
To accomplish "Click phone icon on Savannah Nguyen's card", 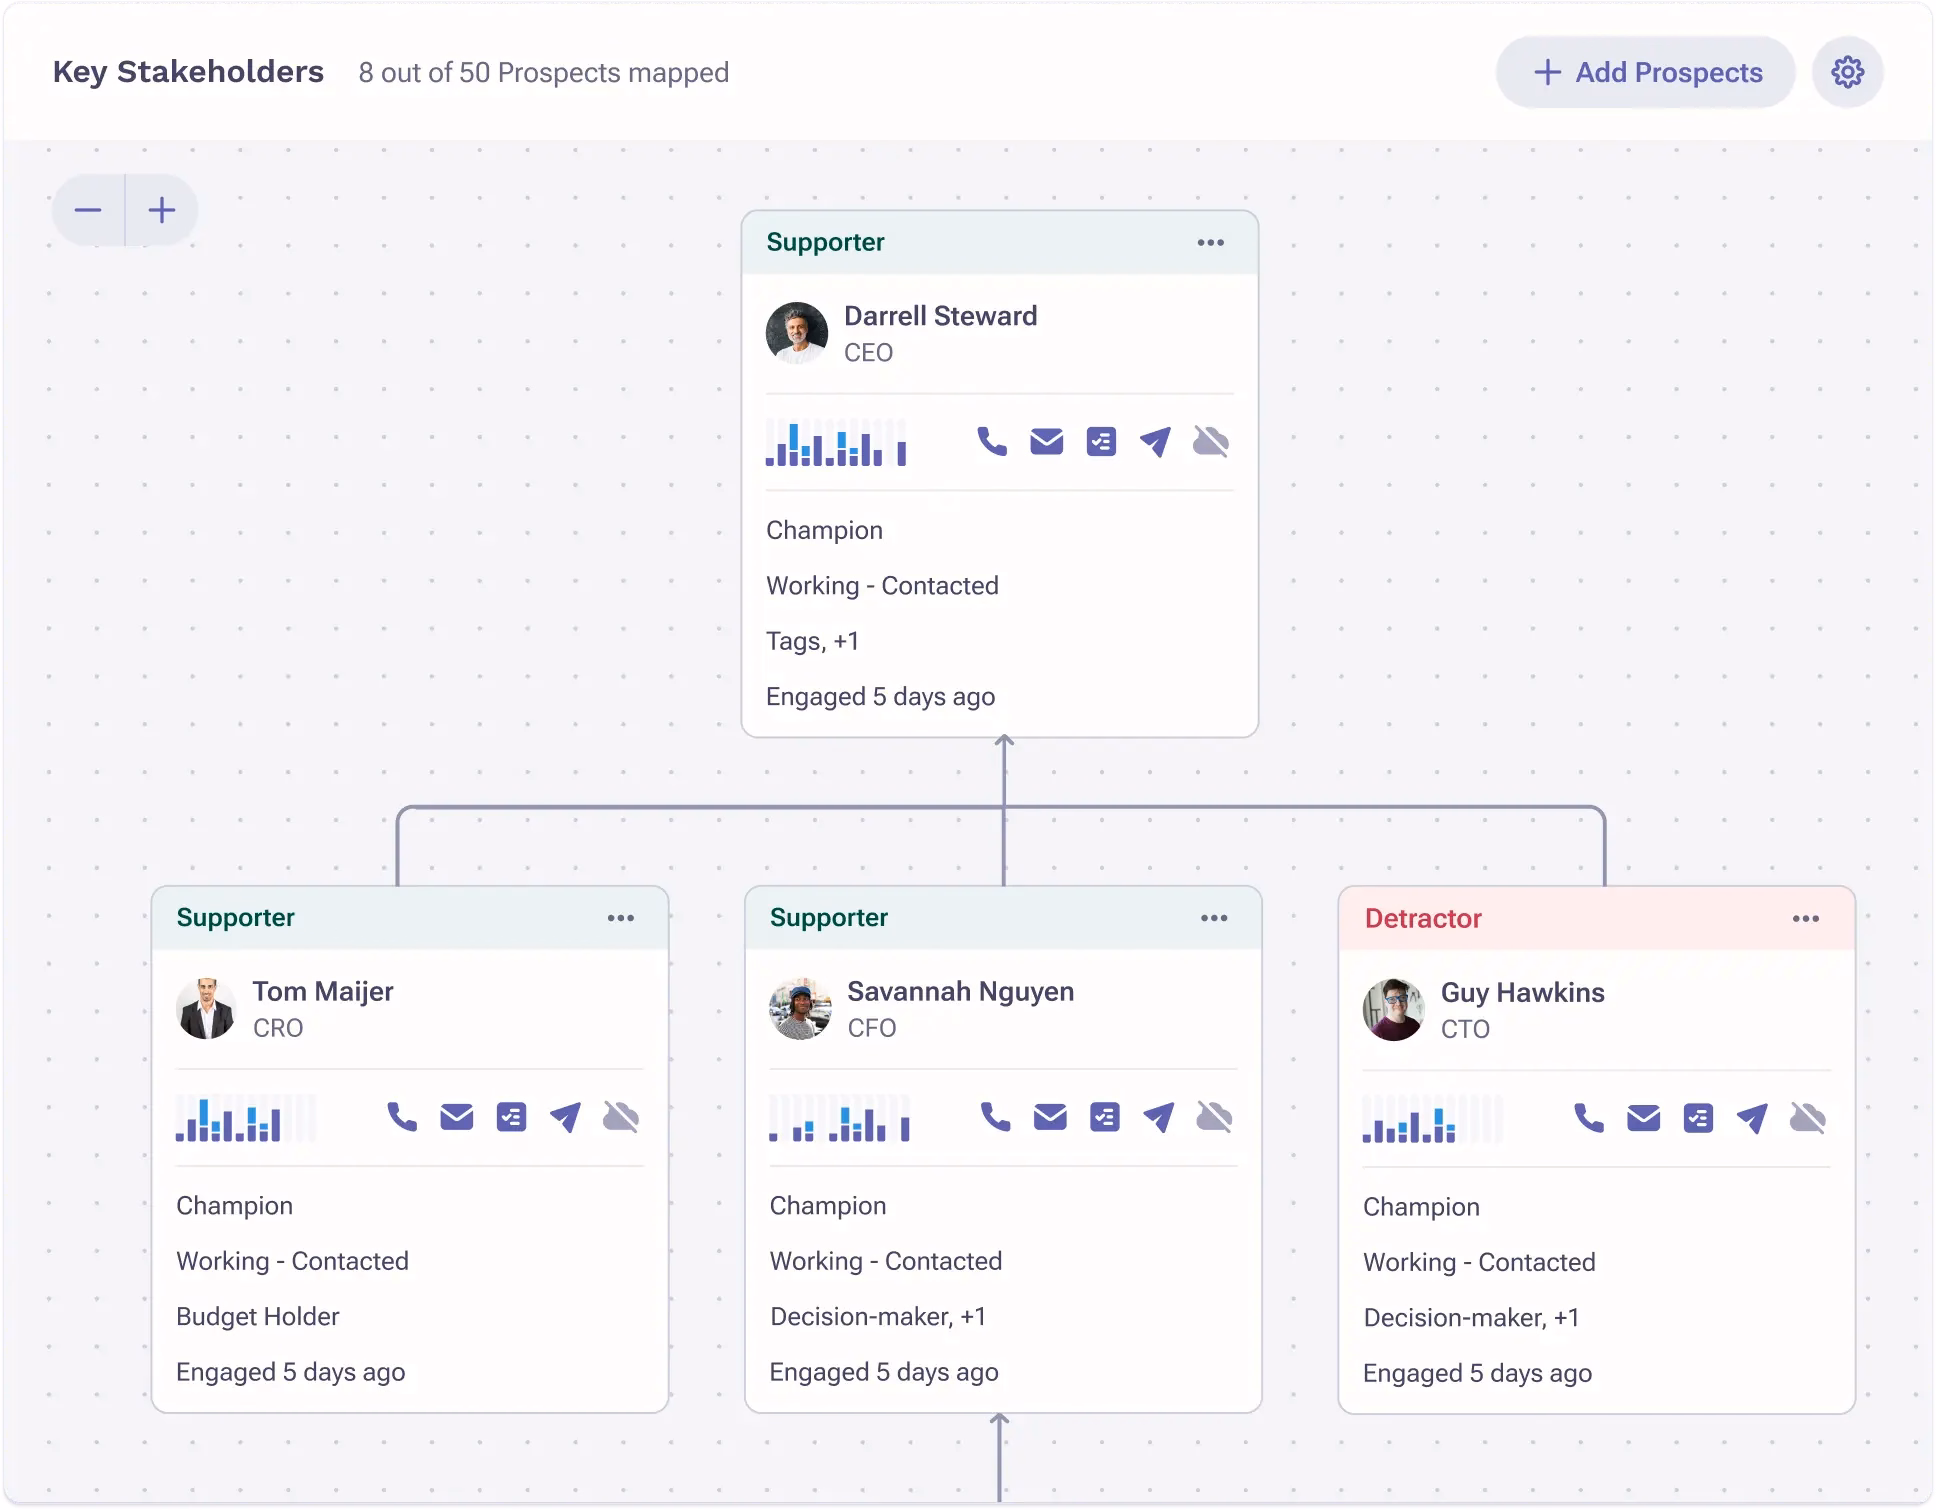I will 995,1117.
